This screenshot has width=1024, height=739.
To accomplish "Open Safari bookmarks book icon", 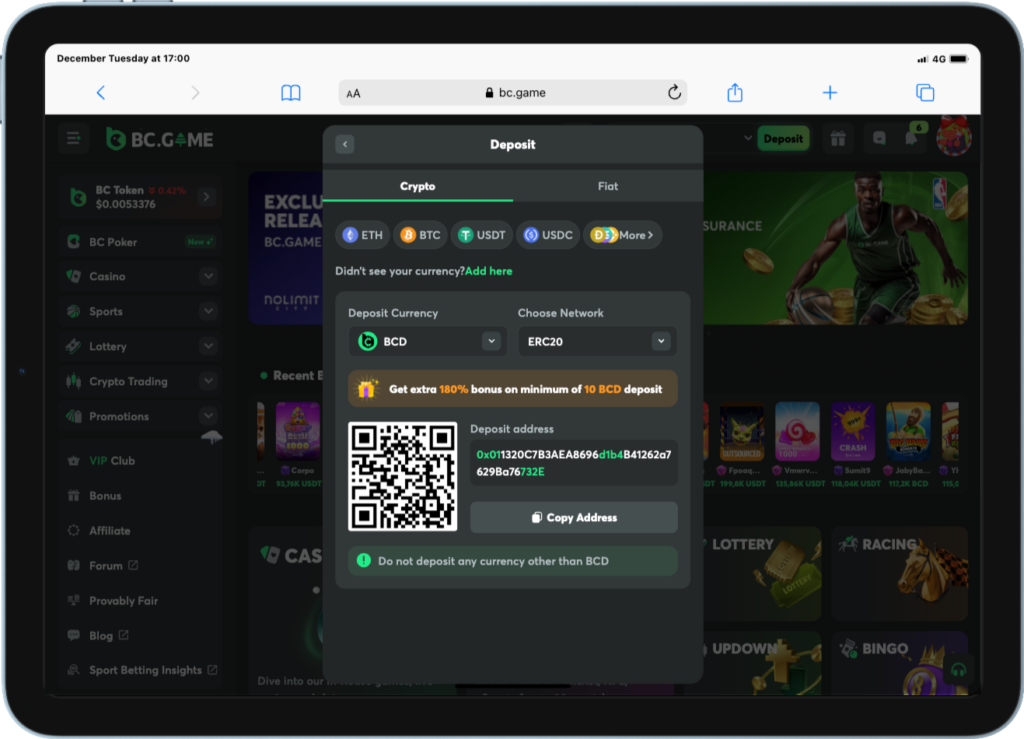I will pyautogui.click(x=291, y=93).
